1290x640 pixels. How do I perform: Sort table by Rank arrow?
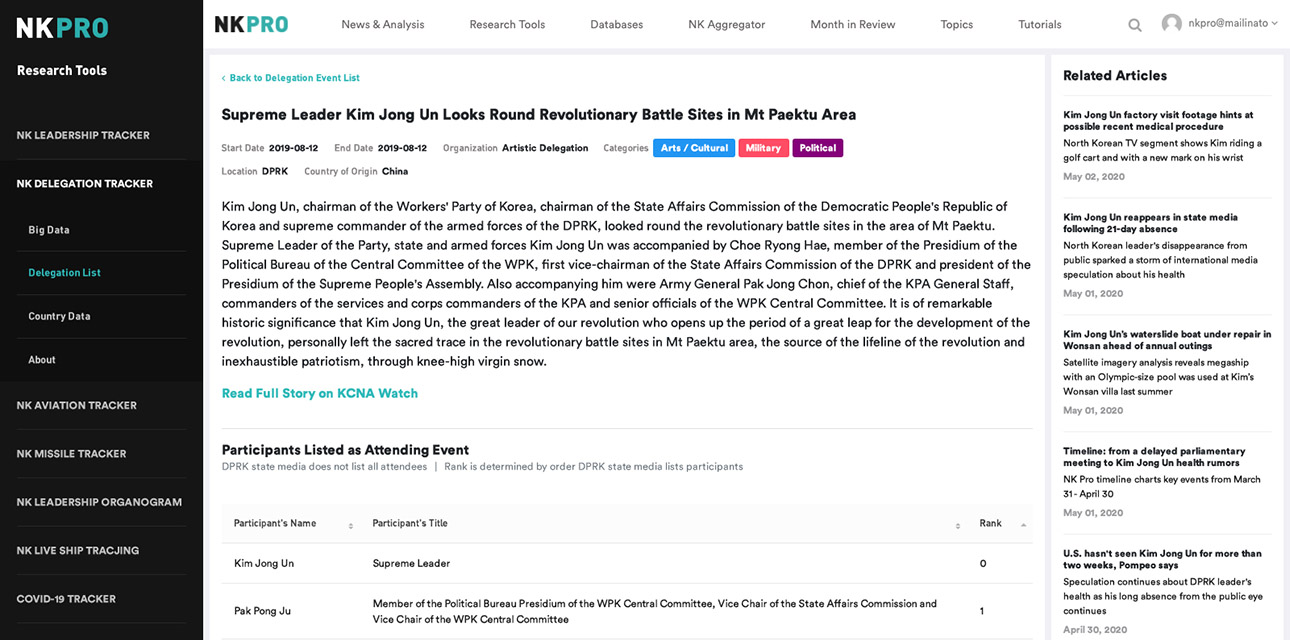point(1023,524)
